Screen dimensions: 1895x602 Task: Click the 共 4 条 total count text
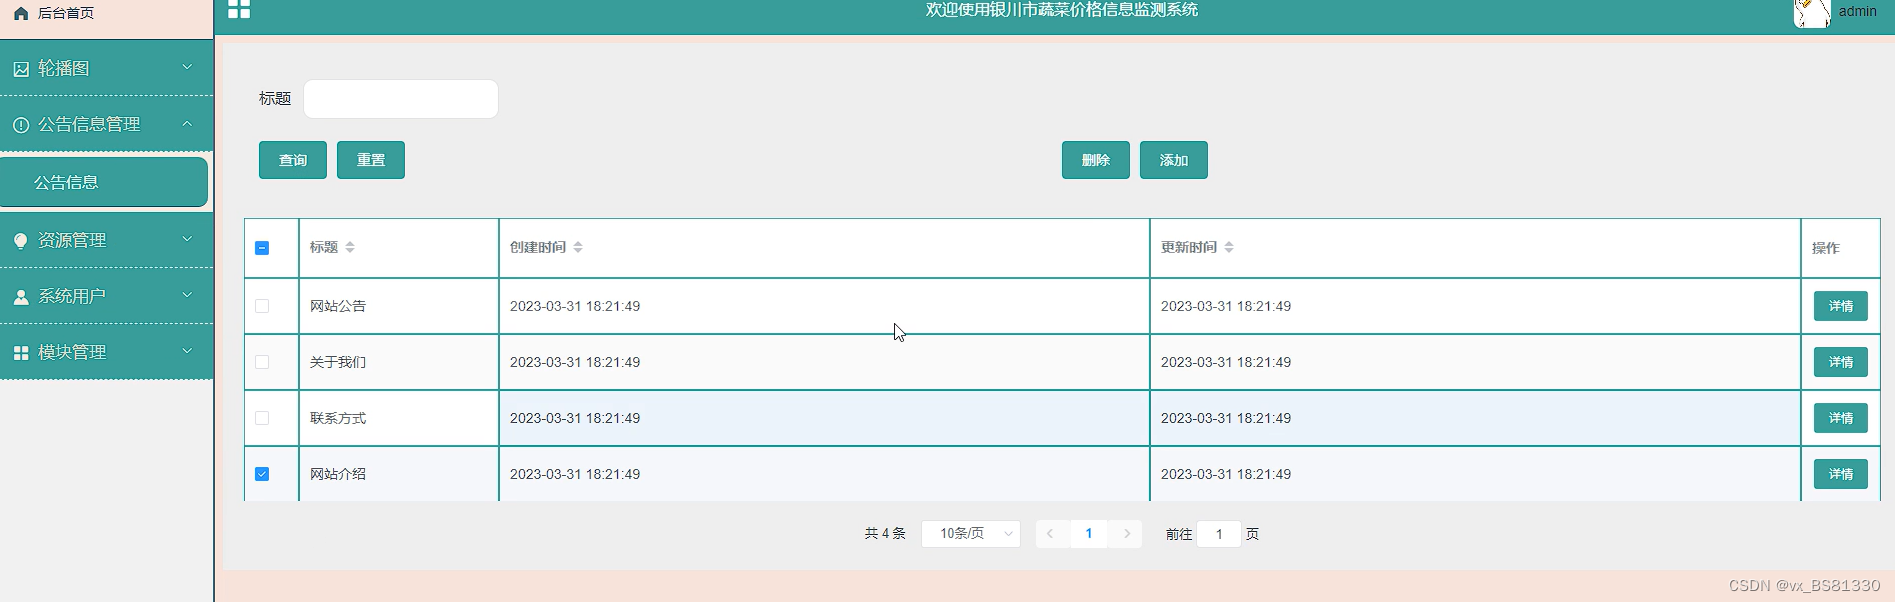(x=885, y=534)
